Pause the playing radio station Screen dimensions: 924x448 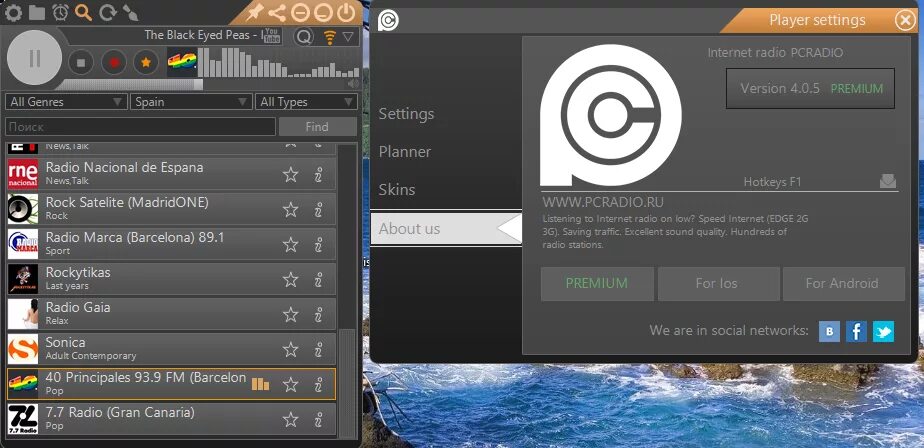[x=34, y=58]
